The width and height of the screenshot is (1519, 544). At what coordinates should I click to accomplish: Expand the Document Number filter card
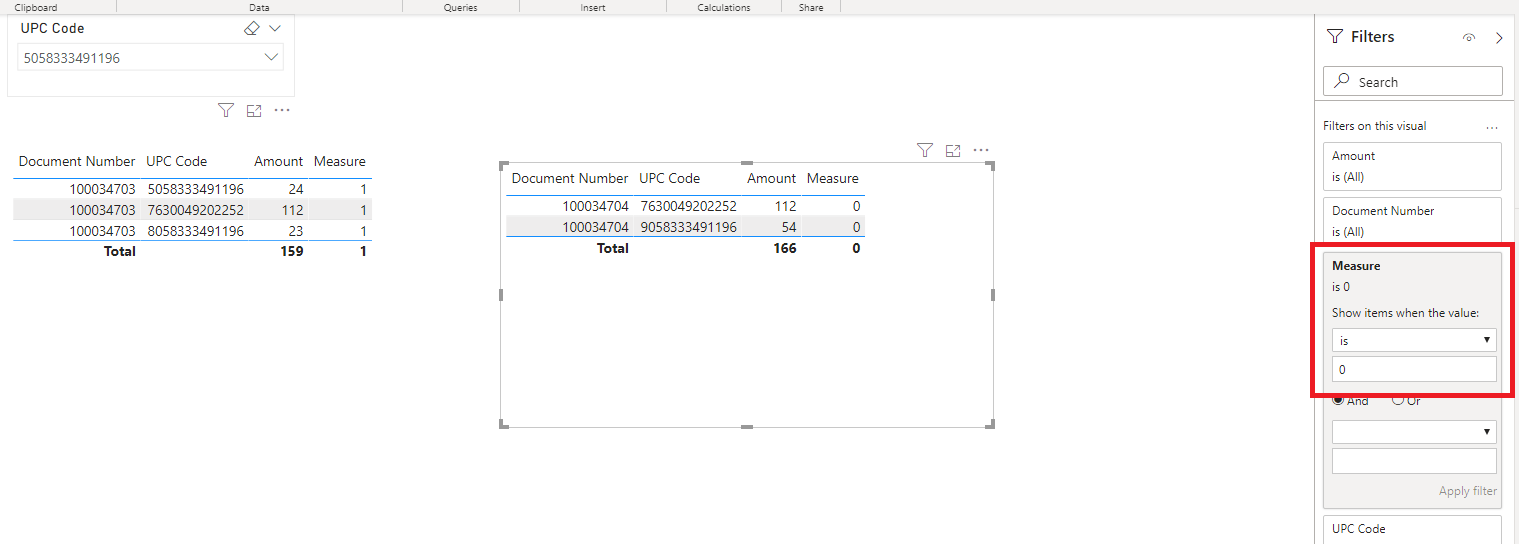[x=1412, y=221]
